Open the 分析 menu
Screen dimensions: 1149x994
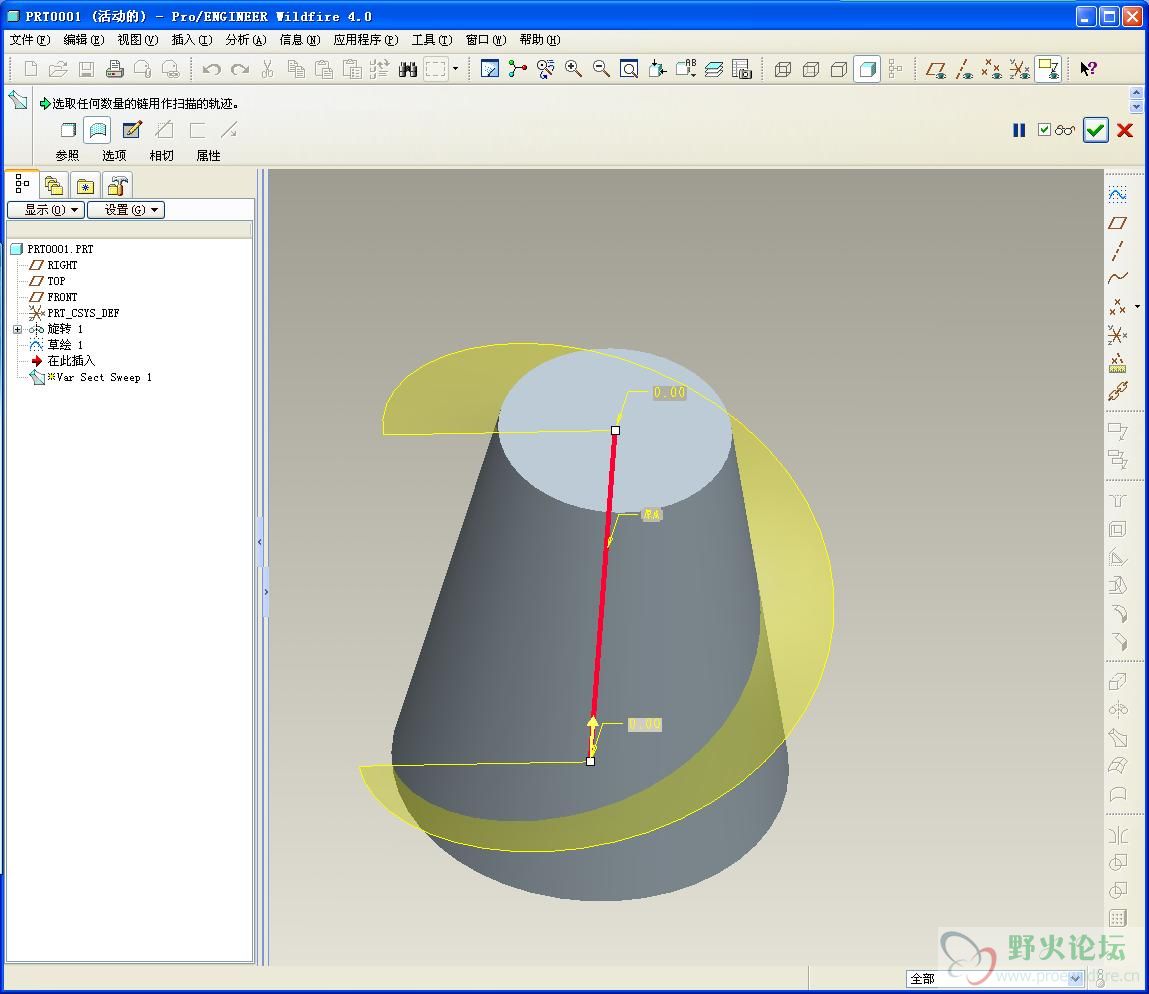point(245,40)
